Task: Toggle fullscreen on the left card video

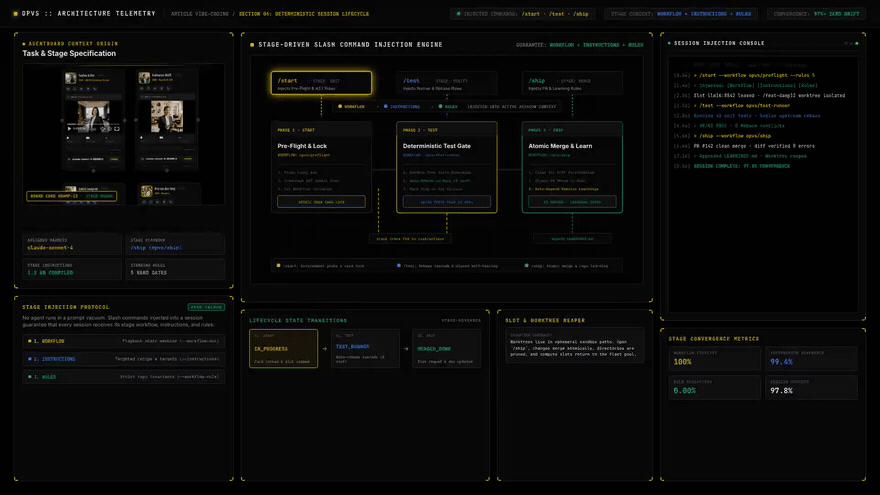Action: coord(117,129)
